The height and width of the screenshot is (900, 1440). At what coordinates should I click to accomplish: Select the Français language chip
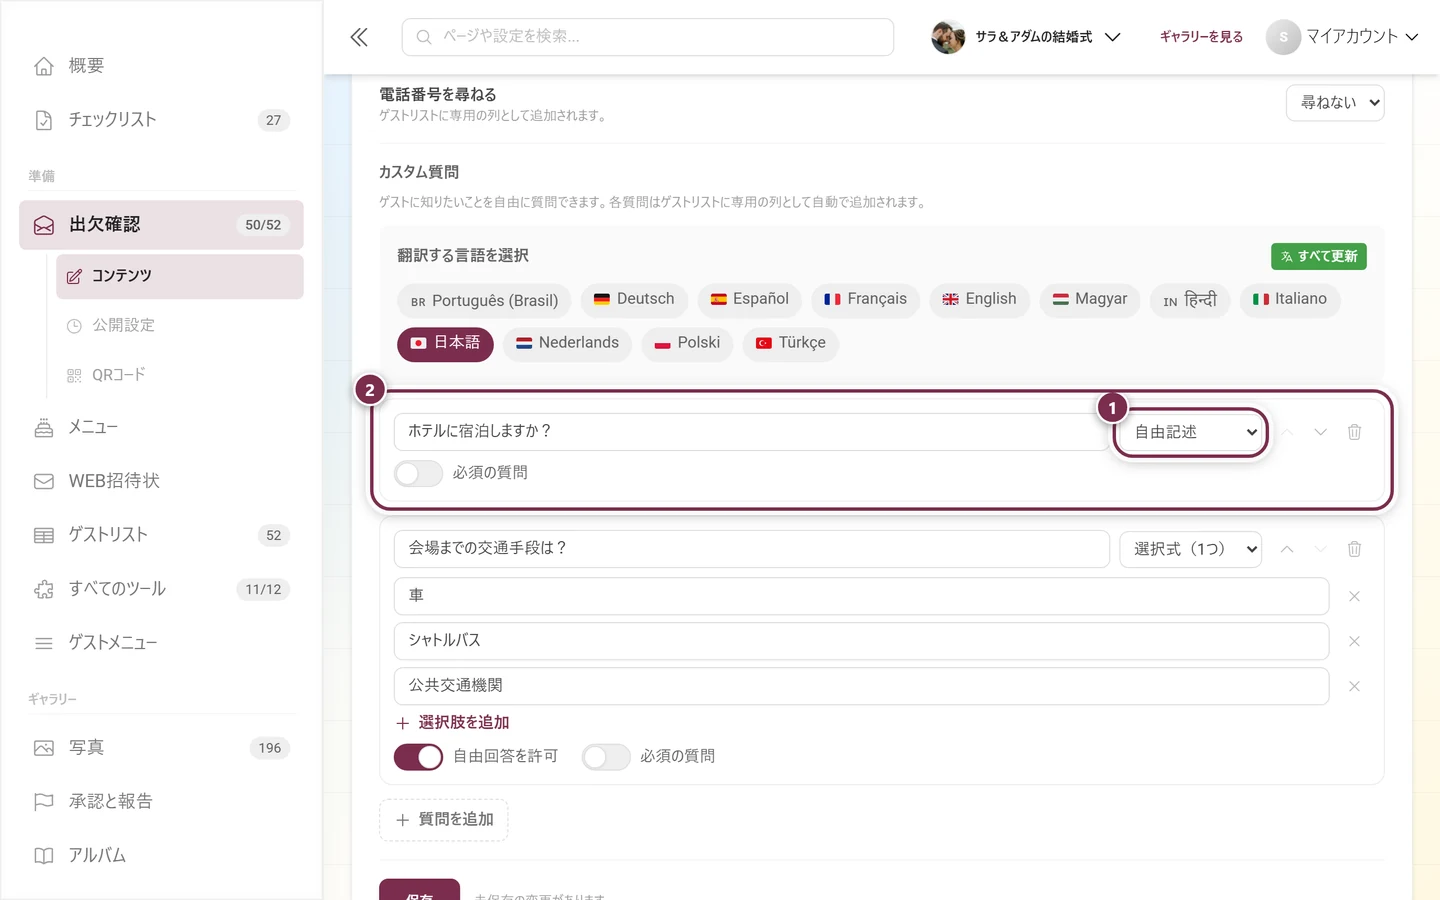click(865, 300)
